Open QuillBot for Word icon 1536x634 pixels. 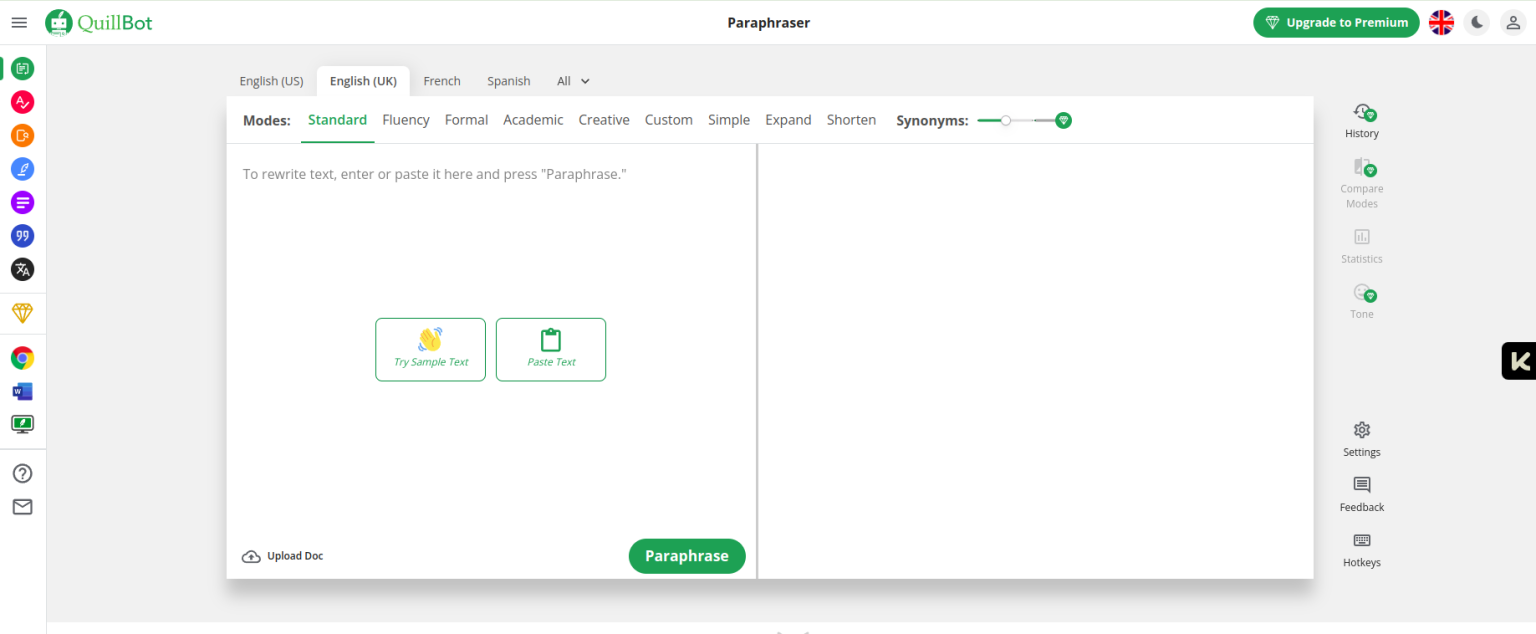(x=22, y=391)
